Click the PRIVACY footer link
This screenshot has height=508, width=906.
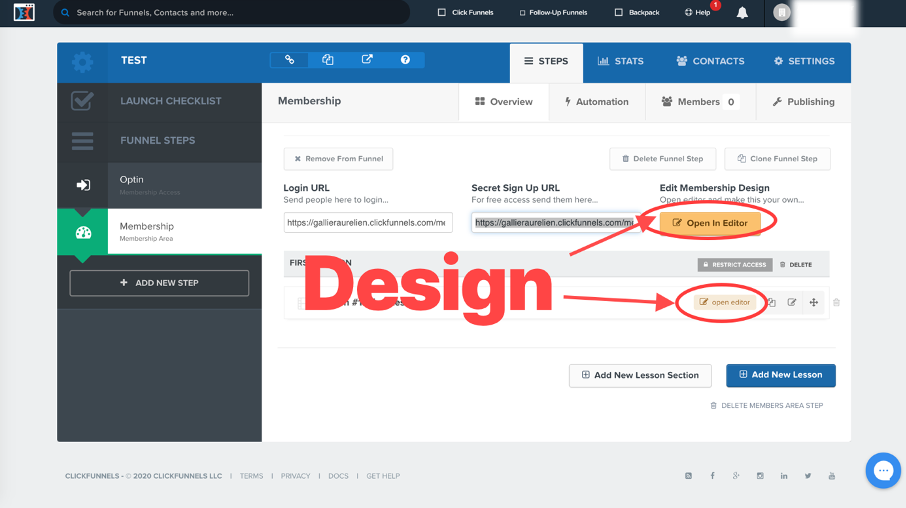point(295,476)
